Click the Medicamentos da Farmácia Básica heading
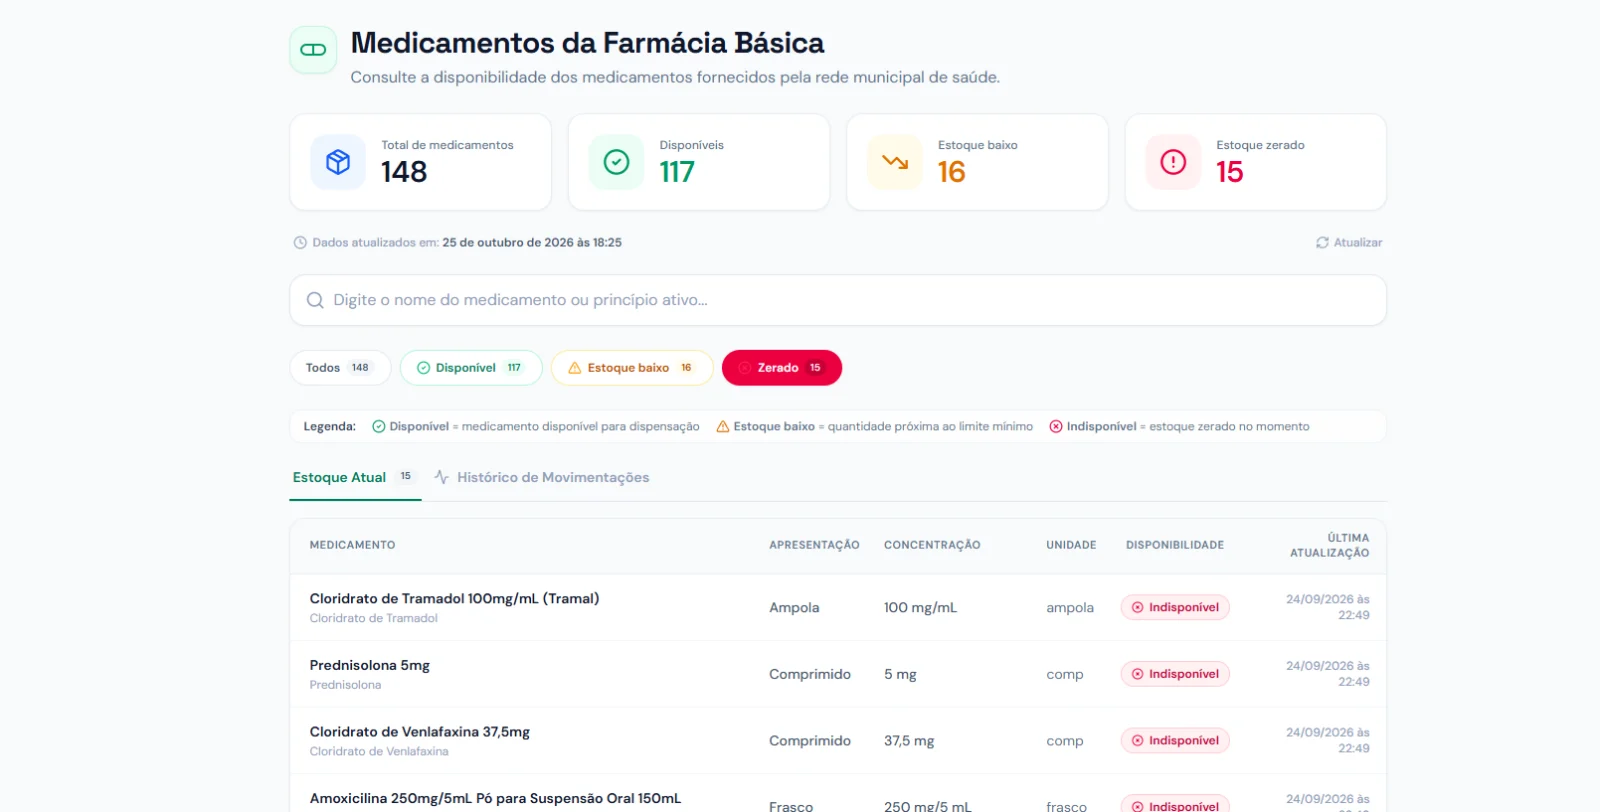This screenshot has height=812, width=1600. (x=587, y=43)
